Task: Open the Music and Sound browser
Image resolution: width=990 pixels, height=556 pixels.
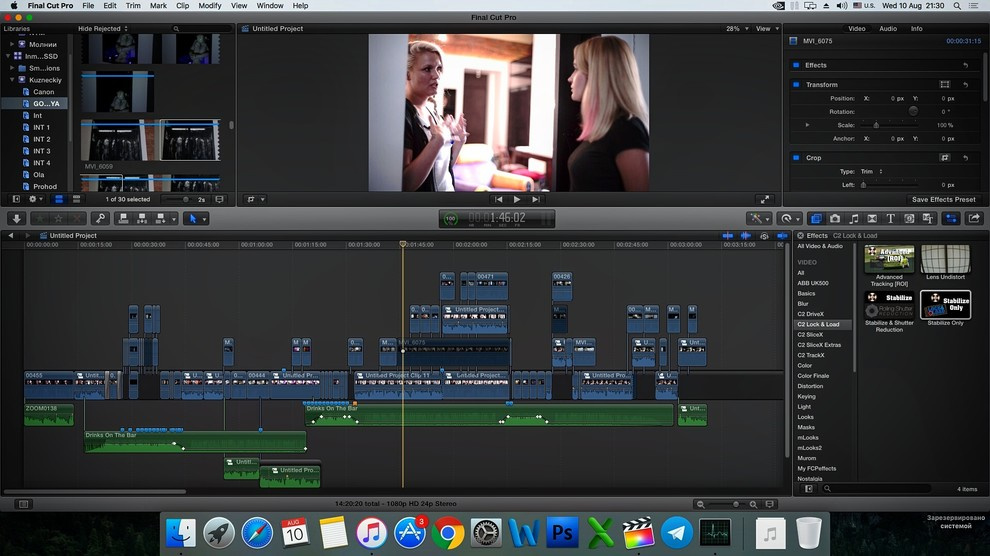Action: tap(853, 218)
